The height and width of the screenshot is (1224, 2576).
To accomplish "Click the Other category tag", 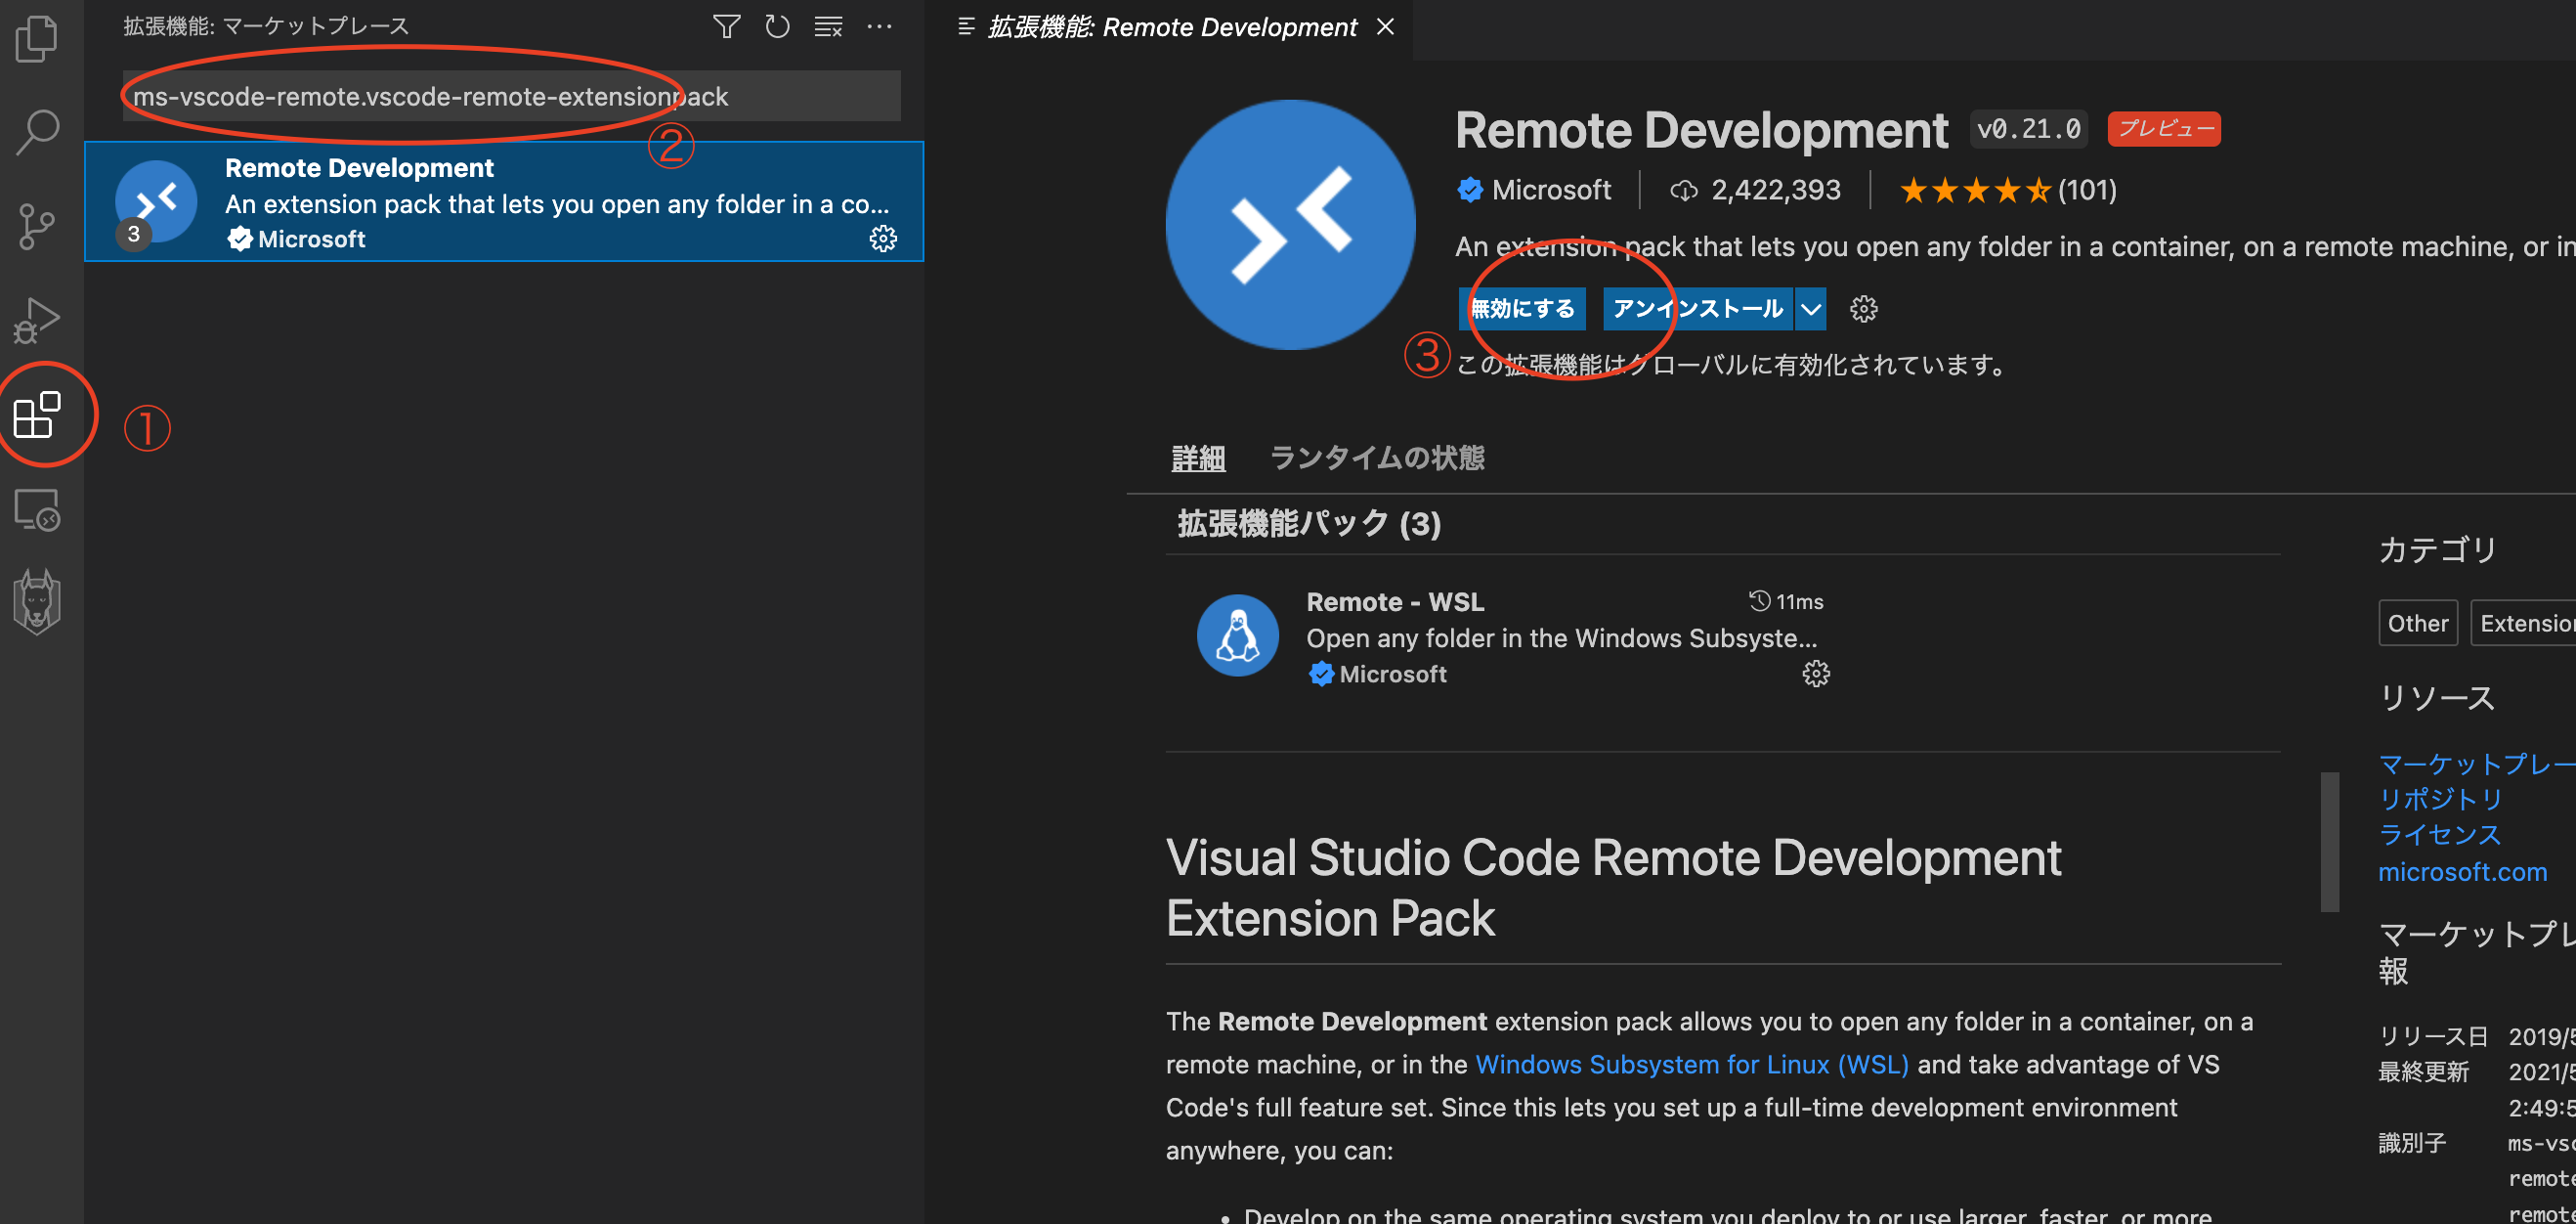I will 2417,623.
